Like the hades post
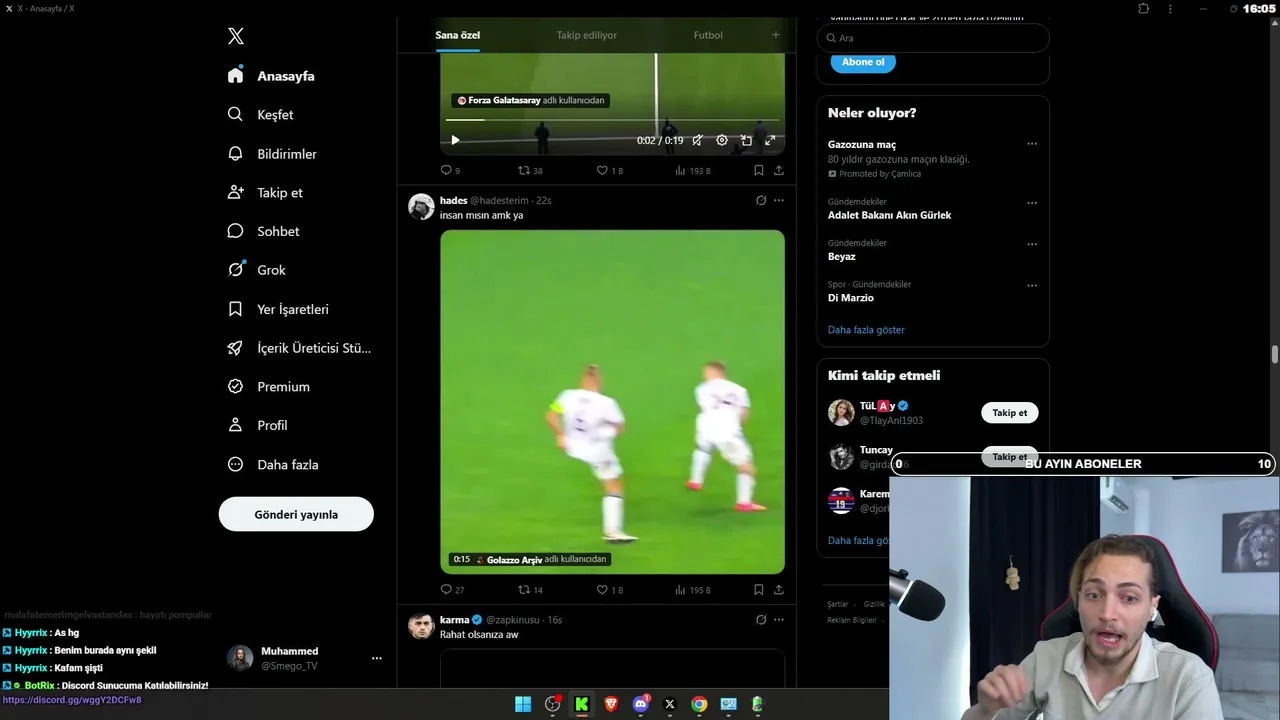Viewport: 1280px width, 720px height. 609,590
